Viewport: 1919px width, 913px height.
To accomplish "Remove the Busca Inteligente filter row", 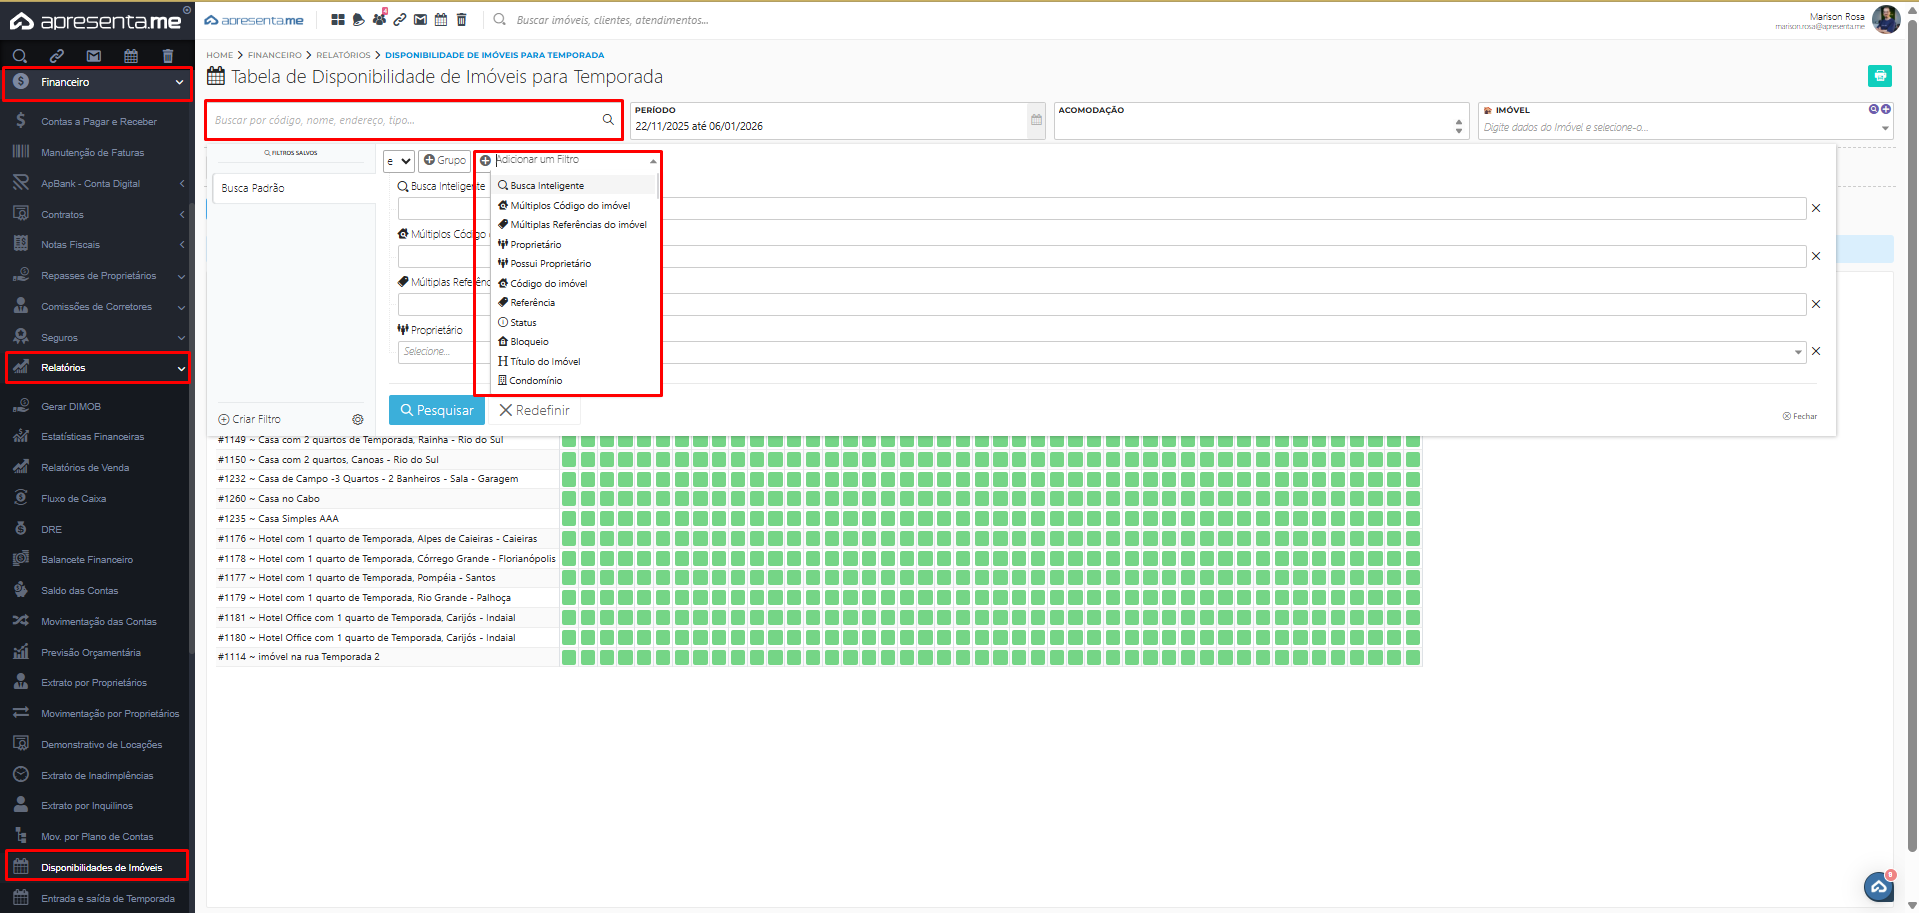I will (1816, 208).
